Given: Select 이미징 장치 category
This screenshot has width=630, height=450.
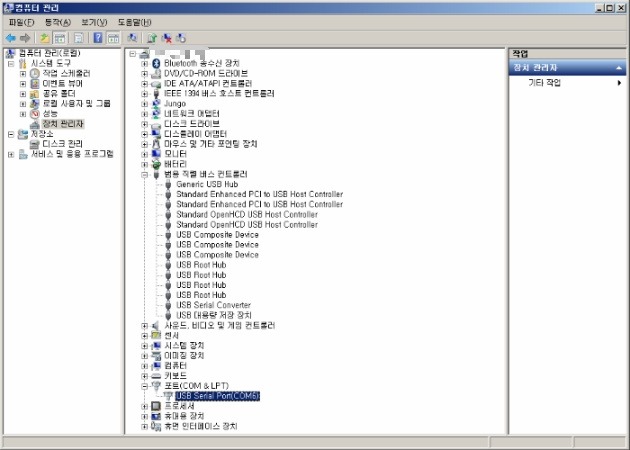Looking at the screenshot, I should (184, 356).
